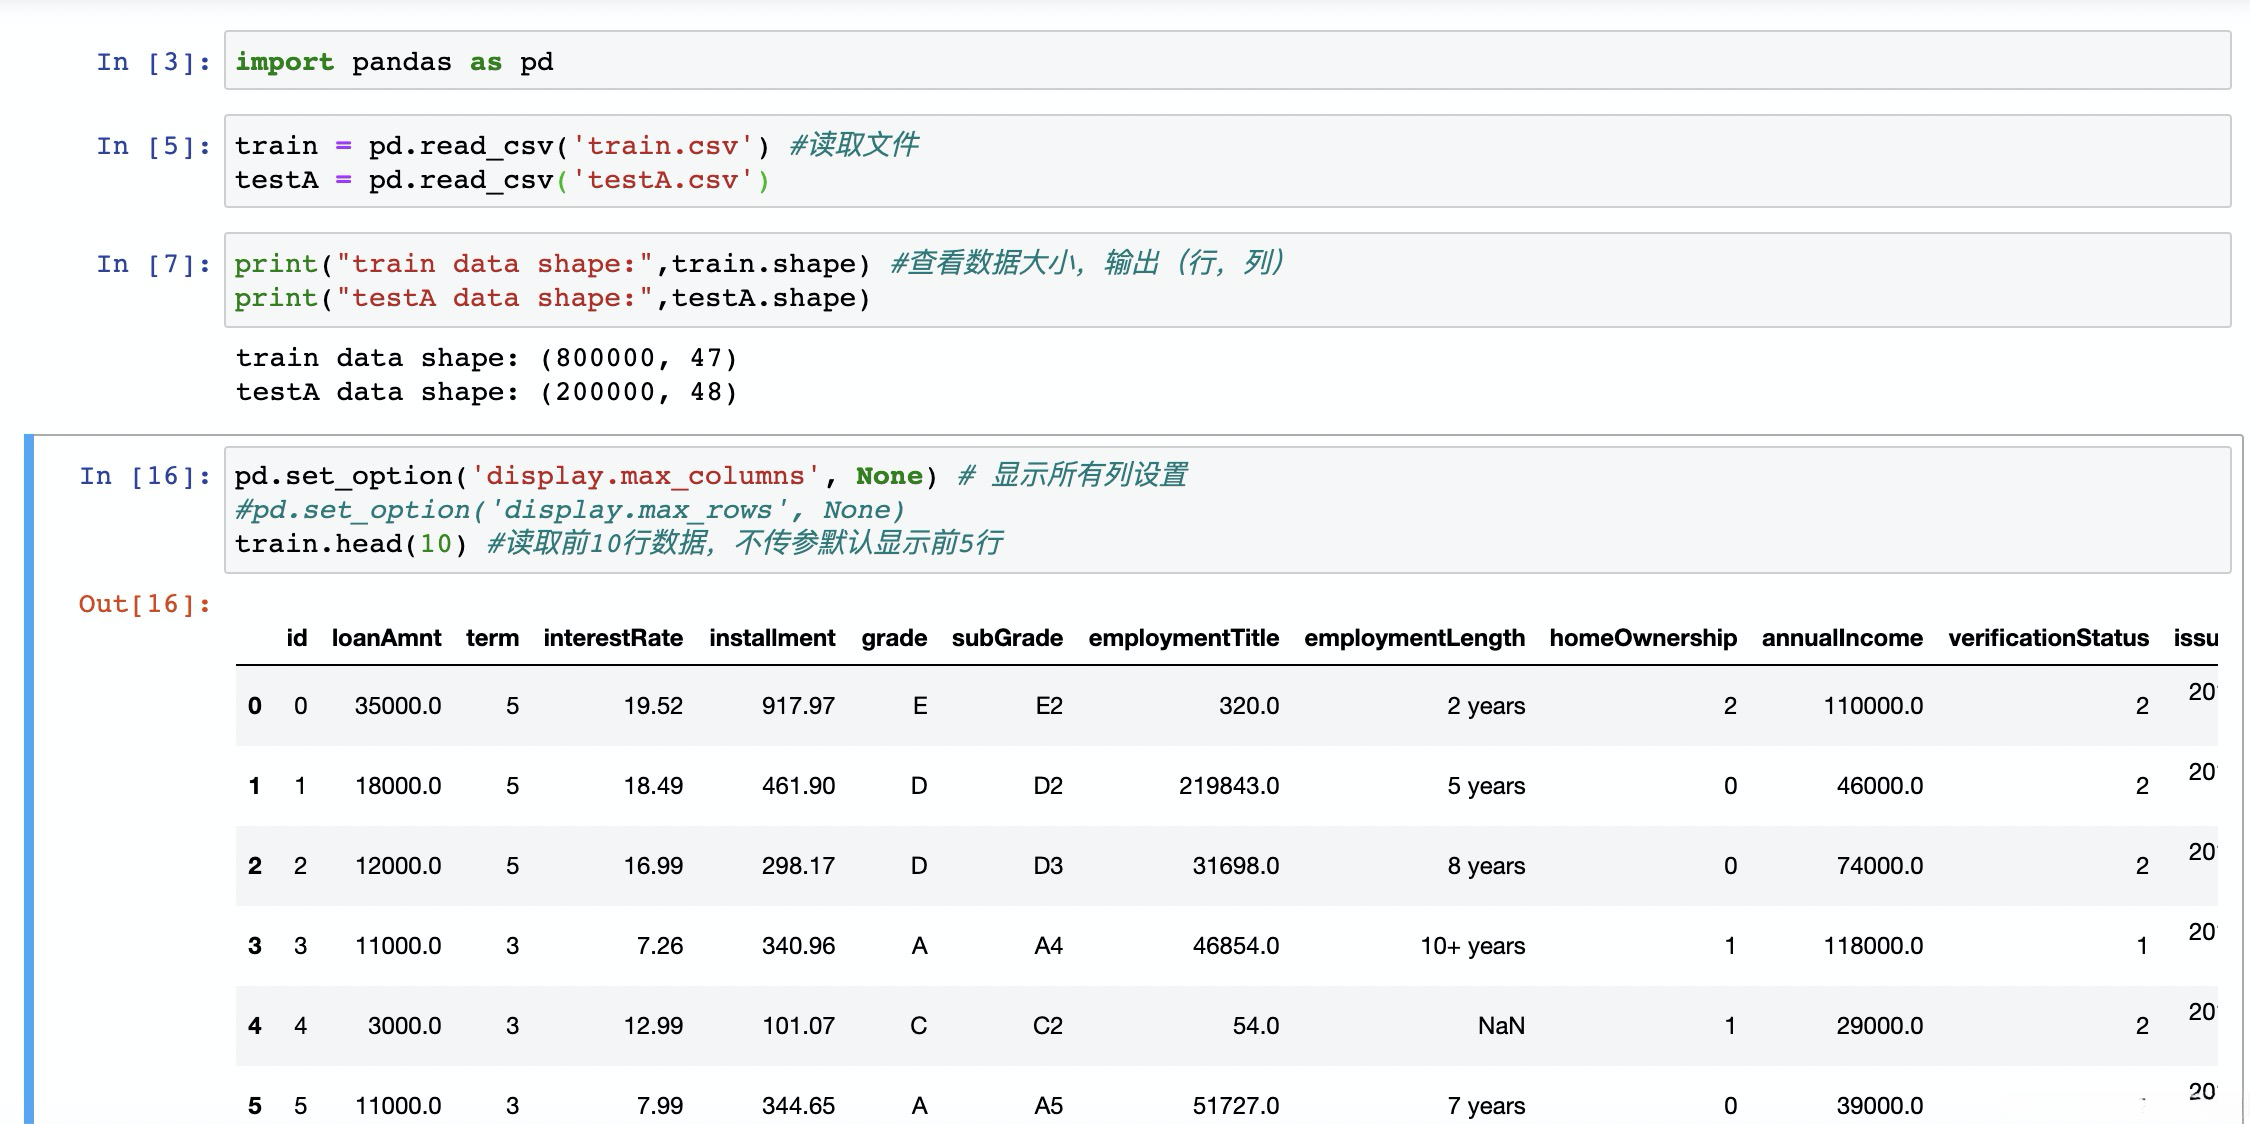Viewport: 2250px width, 1124px height.
Task: Click the NaN employmentLength cell
Action: [1500, 1026]
